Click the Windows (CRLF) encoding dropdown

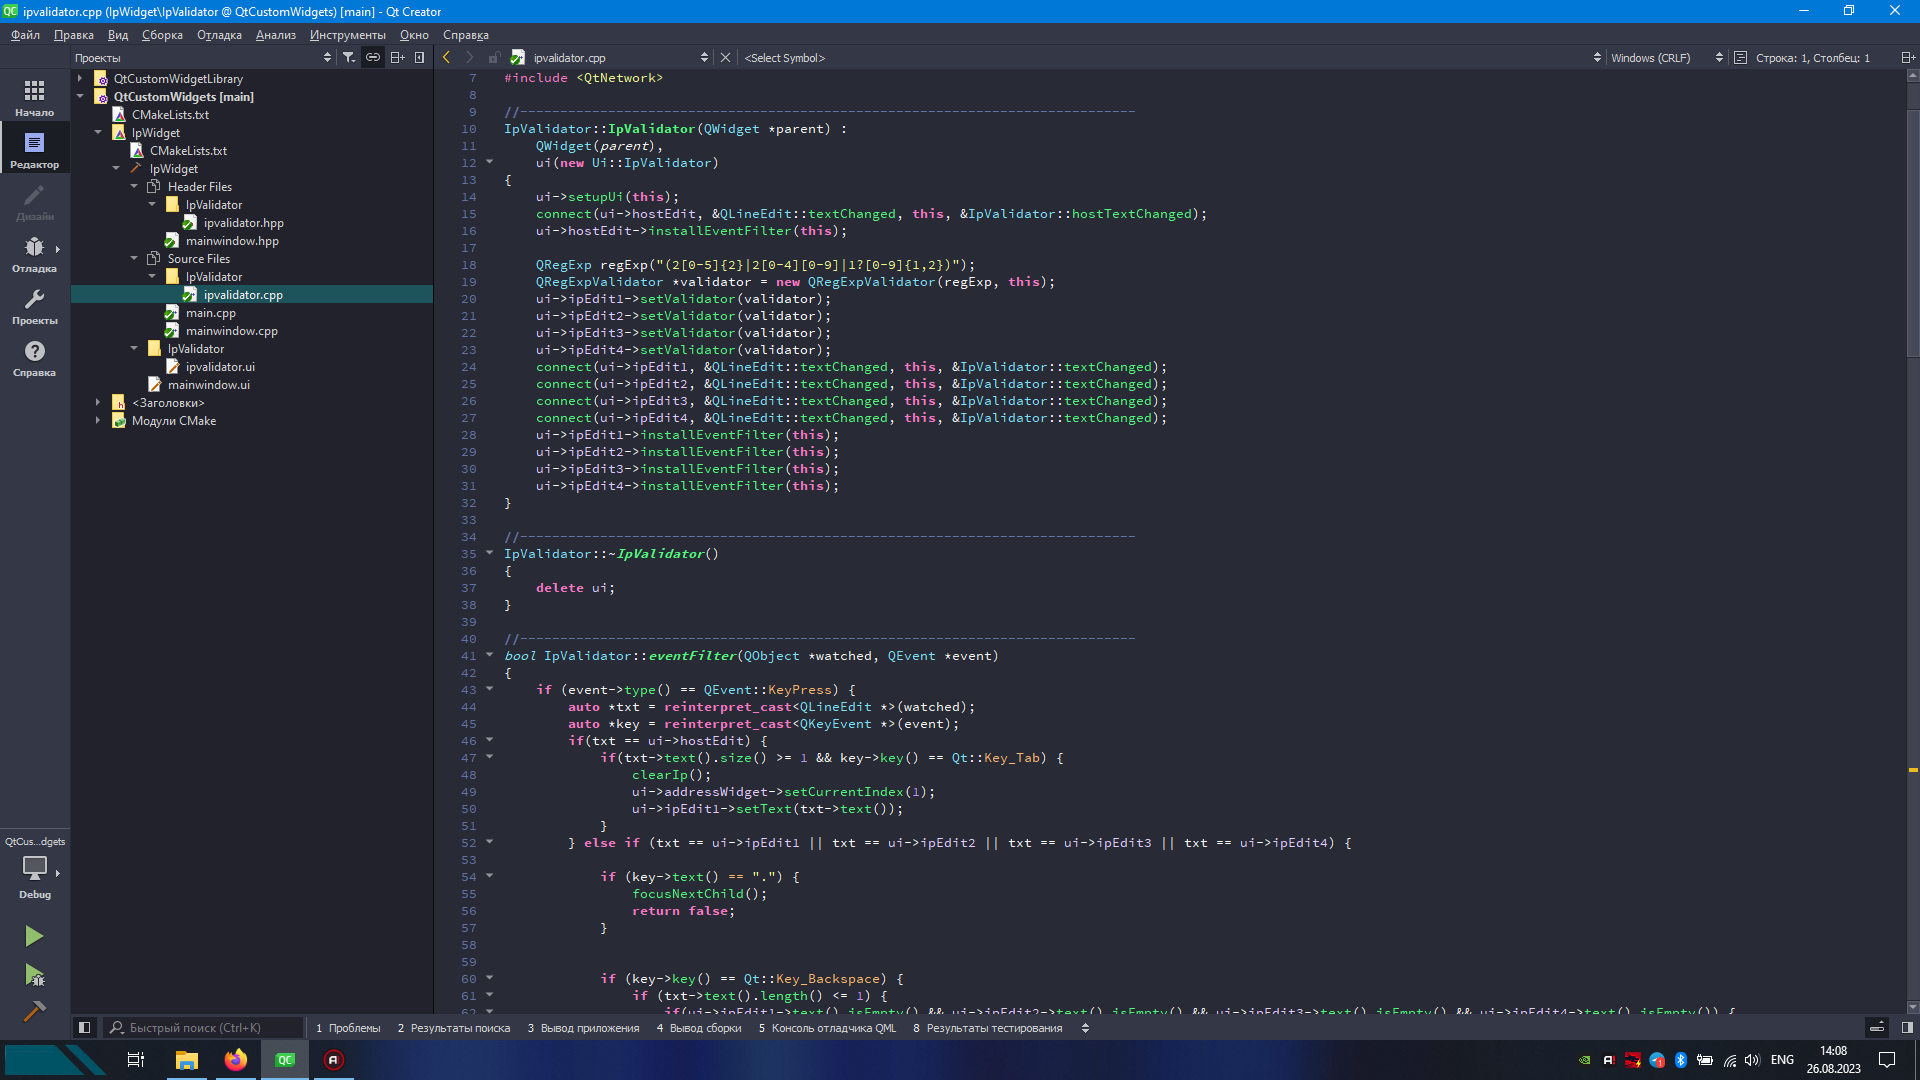pos(1663,57)
